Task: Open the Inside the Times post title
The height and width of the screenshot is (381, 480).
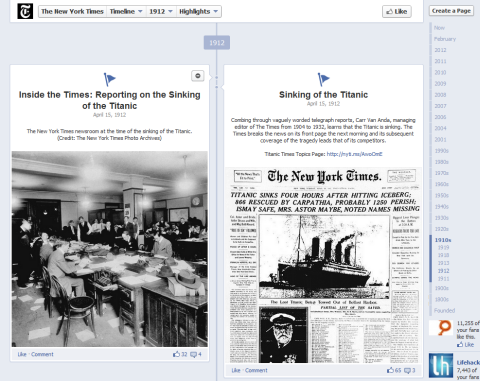Action: click(110, 100)
